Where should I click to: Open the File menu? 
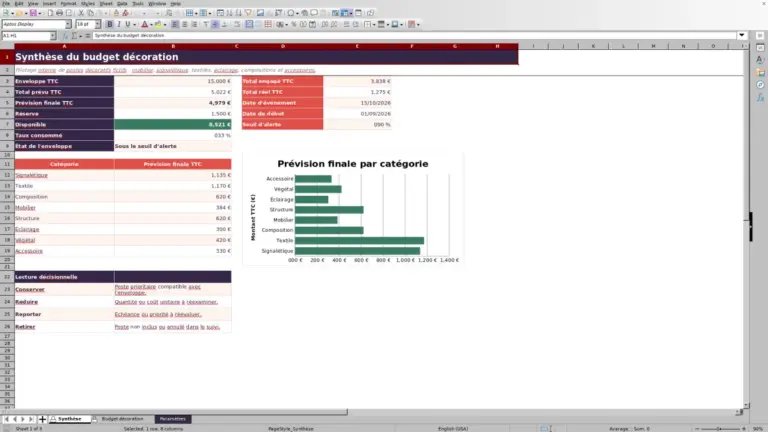click(6, 3)
